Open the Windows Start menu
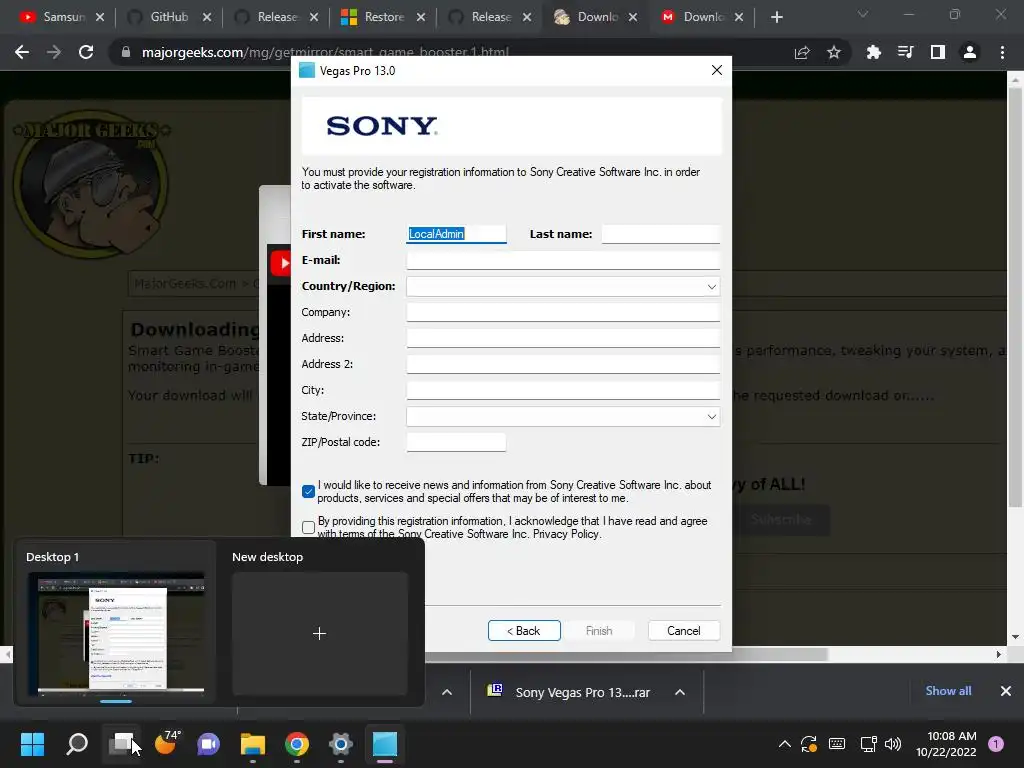Viewport: 1024px width, 768px height. coord(32,744)
